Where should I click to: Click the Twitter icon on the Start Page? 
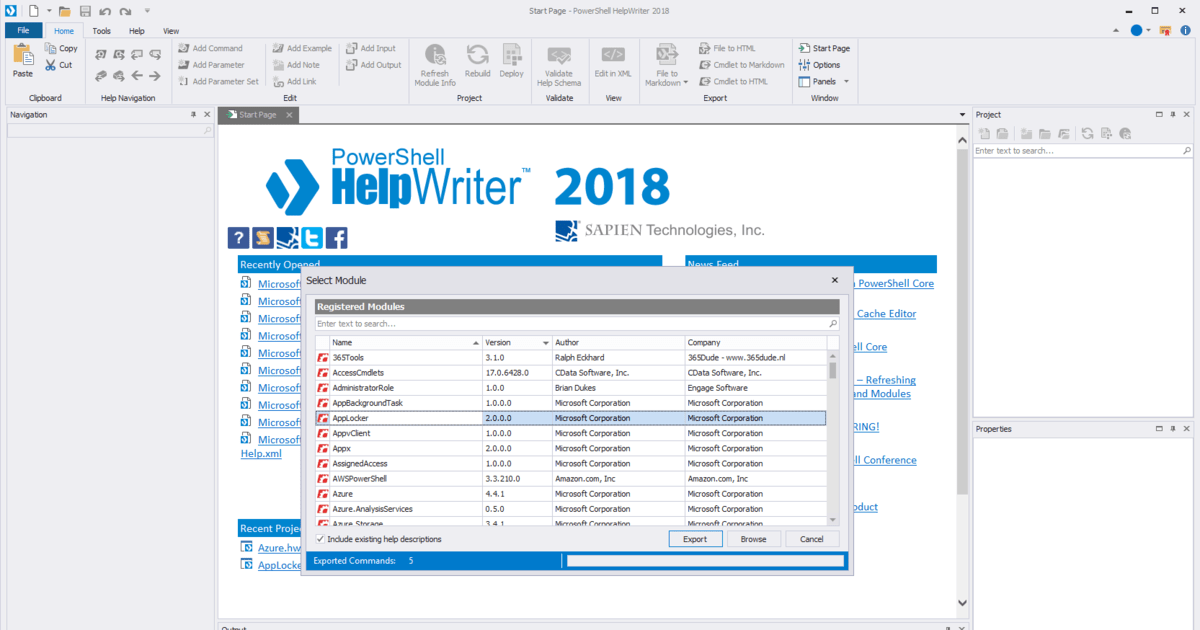311,238
